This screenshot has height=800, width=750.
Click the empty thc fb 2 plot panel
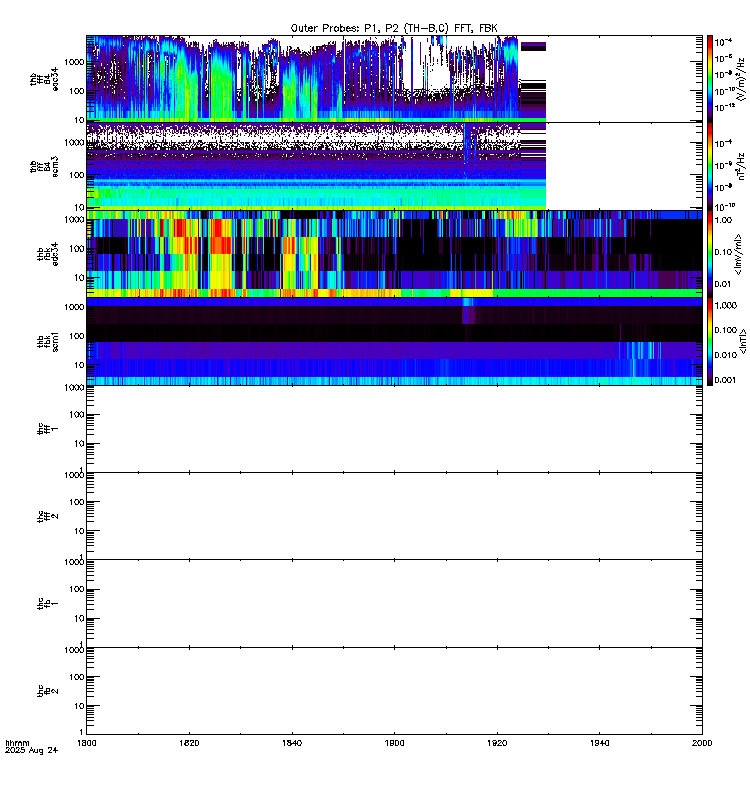pyautogui.click(x=394, y=691)
